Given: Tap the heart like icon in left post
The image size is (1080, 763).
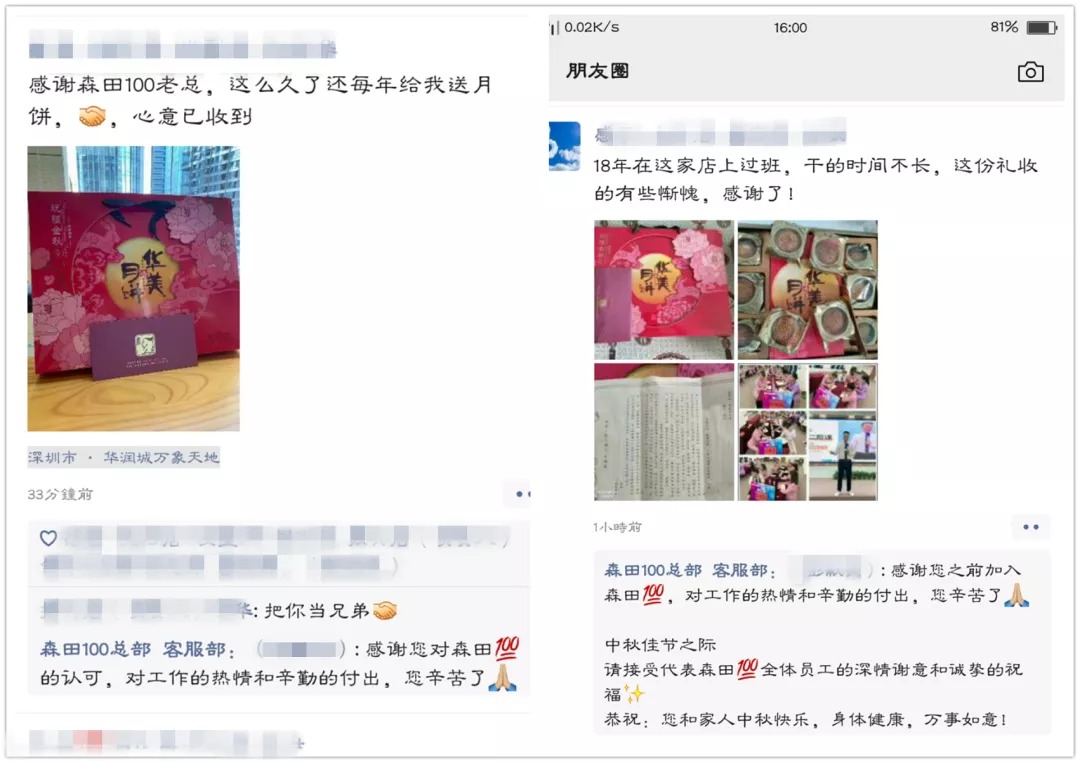Looking at the screenshot, I should (x=48, y=538).
